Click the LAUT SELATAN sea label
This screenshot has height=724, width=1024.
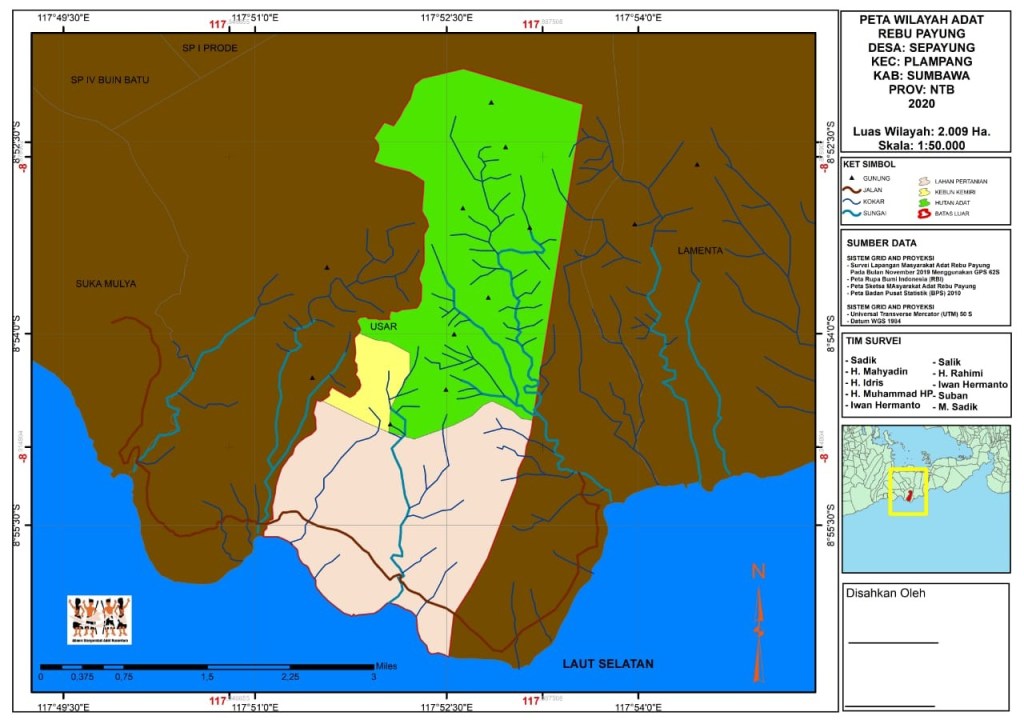(x=607, y=663)
